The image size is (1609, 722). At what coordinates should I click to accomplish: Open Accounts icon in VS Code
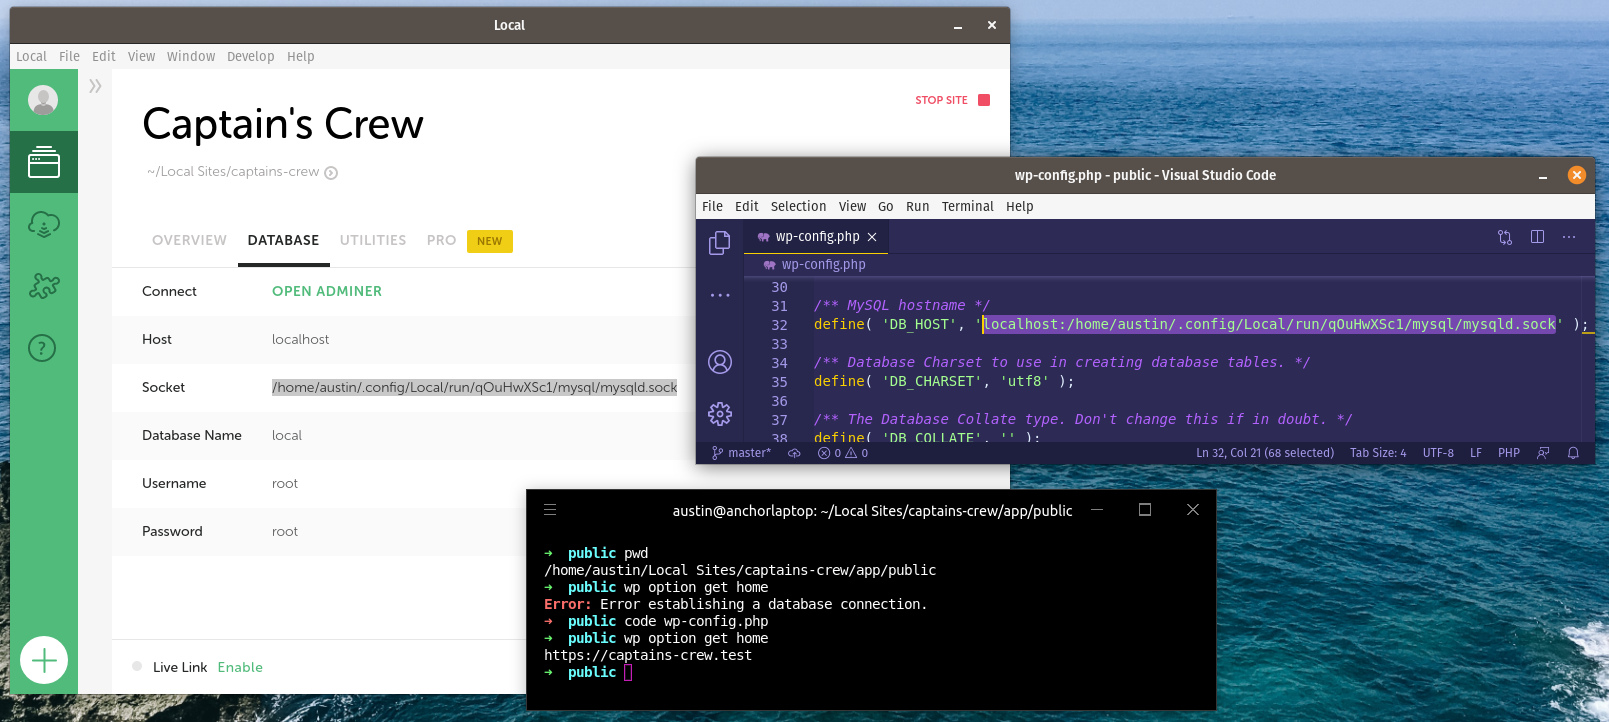[x=720, y=362]
